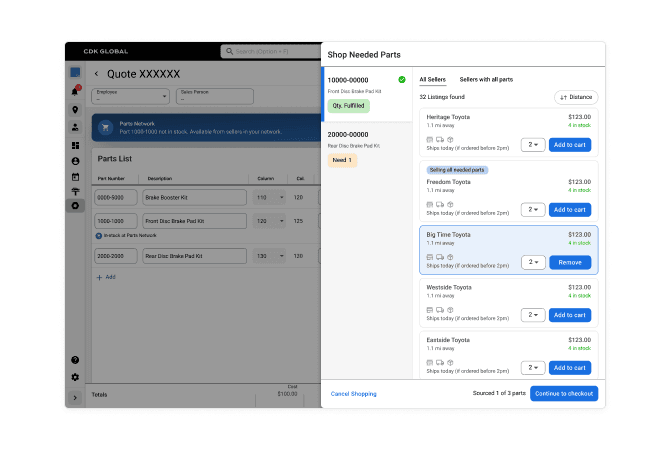Open column dropdown for Rear Disc Brake Pad Kit
The height and width of the screenshot is (450, 670).
tap(269, 256)
